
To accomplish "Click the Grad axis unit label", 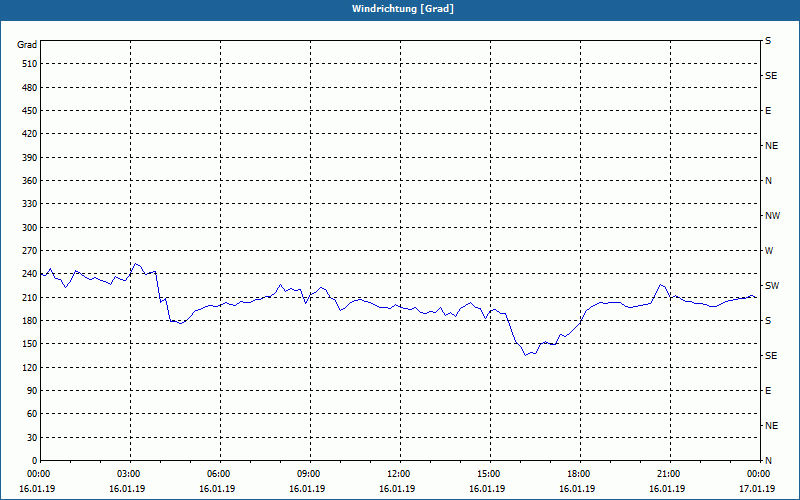I will (27, 45).
